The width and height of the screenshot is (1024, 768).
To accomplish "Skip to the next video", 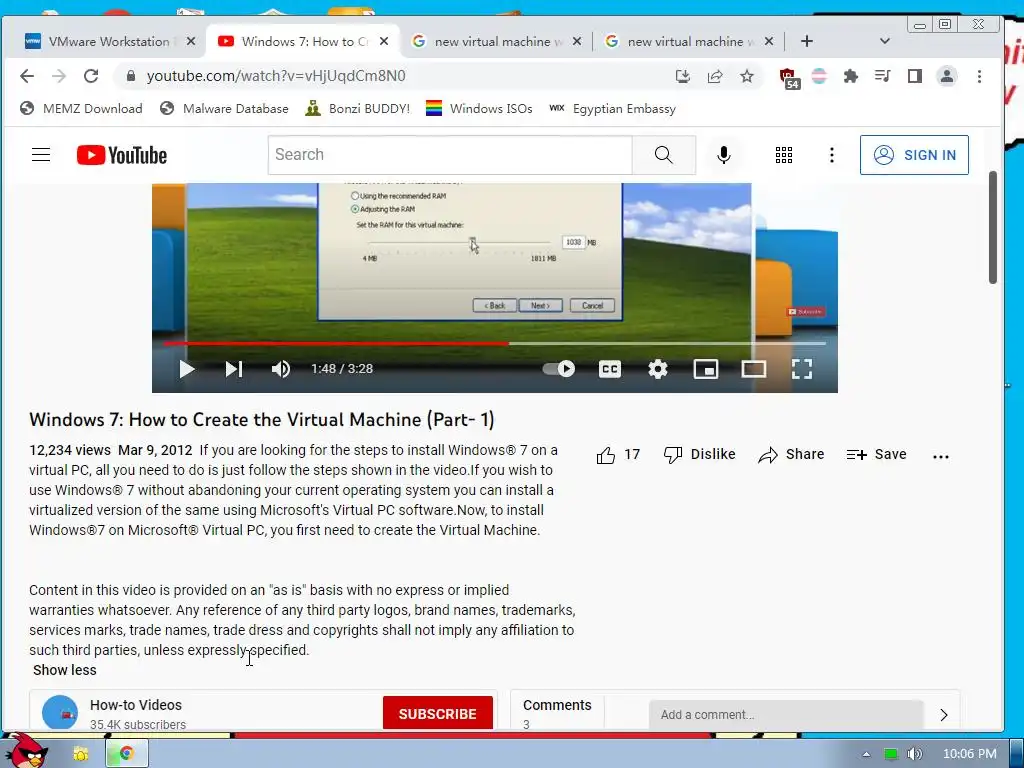I will coord(234,369).
